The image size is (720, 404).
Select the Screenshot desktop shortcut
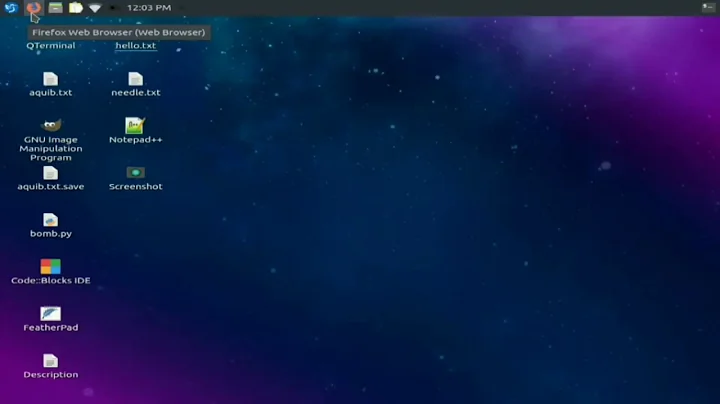coord(135,173)
